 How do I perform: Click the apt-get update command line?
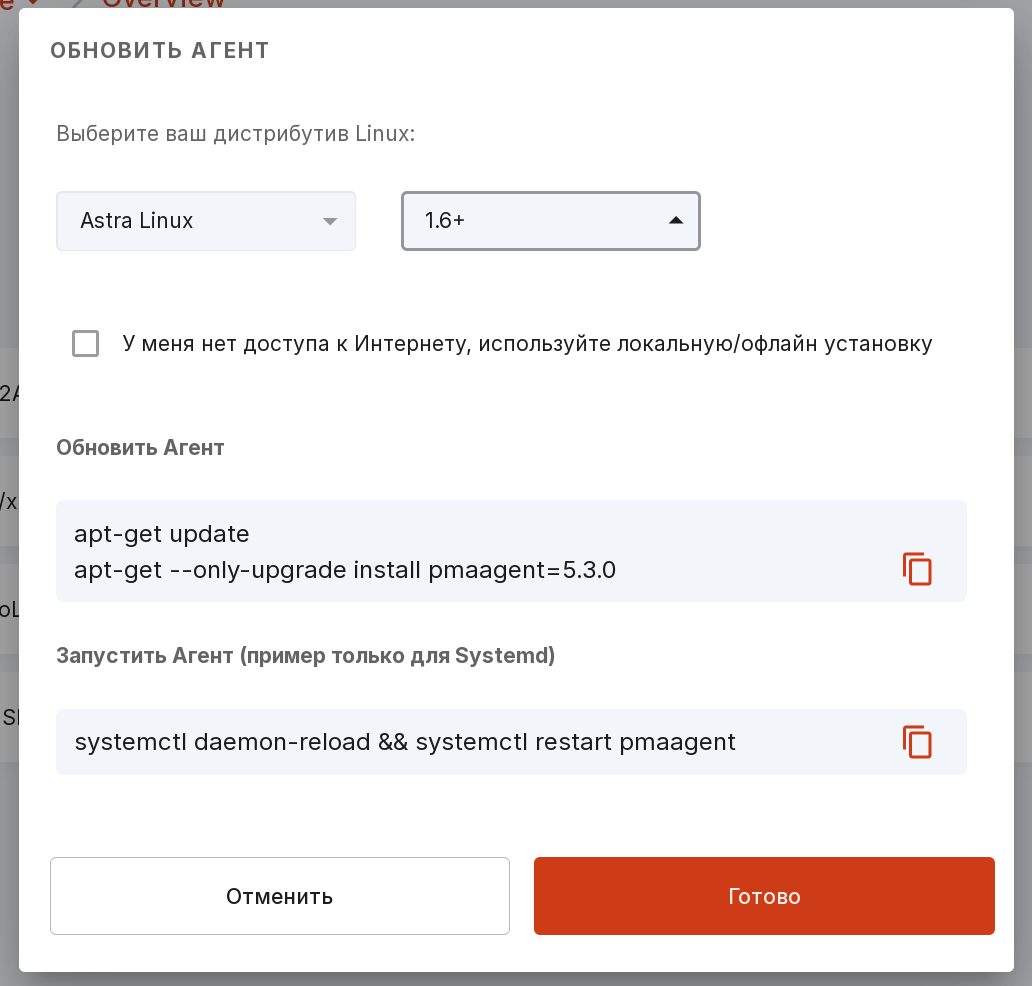click(161, 534)
